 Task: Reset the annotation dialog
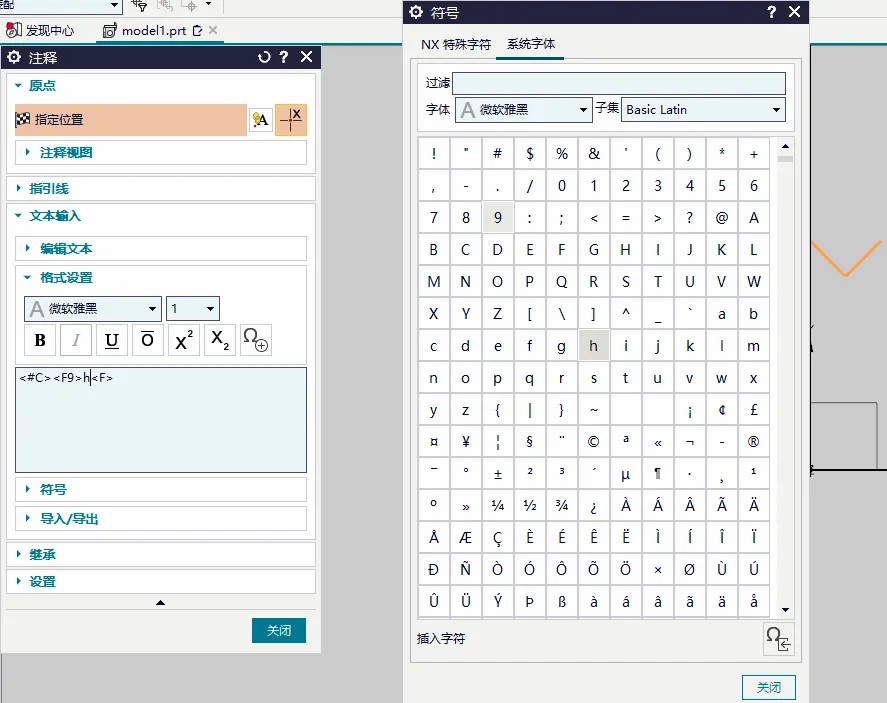tap(264, 57)
